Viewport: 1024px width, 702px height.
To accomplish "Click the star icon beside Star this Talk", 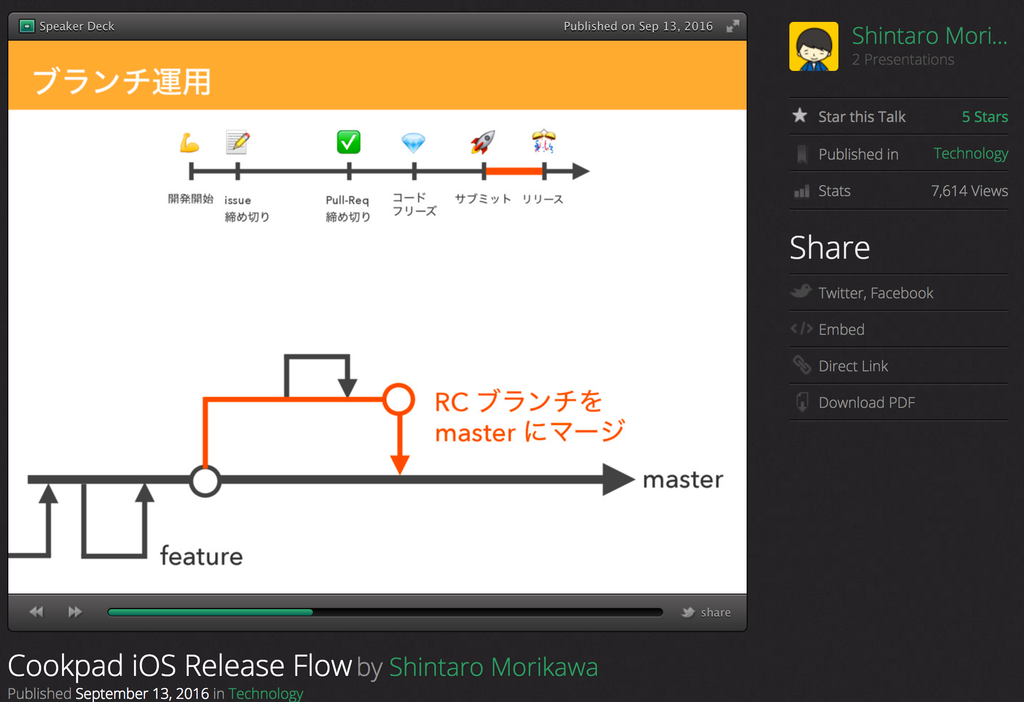I will tap(800, 116).
